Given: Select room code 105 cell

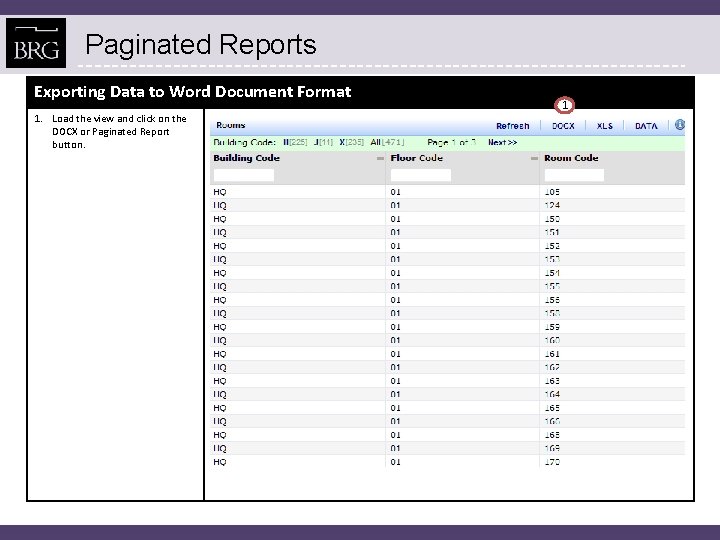Looking at the screenshot, I should tap(552, 192).
